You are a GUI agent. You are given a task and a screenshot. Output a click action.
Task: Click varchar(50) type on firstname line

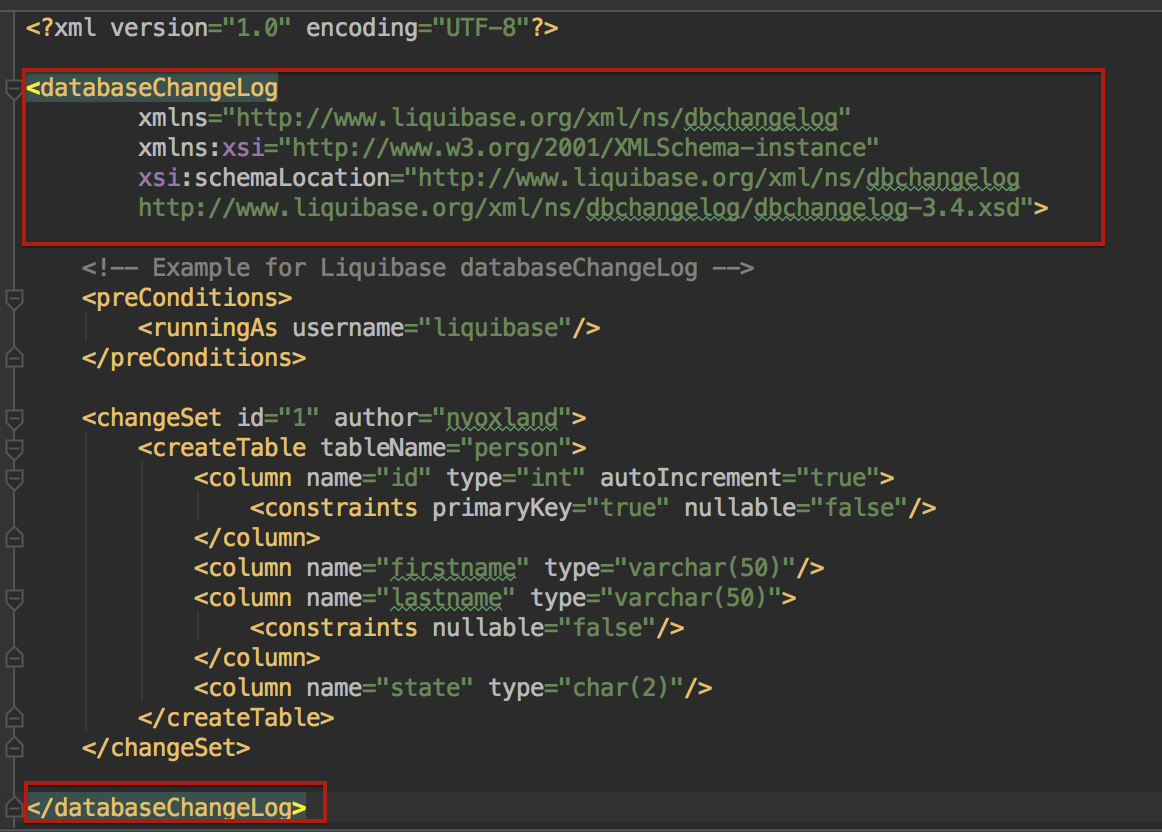point(704,568)
